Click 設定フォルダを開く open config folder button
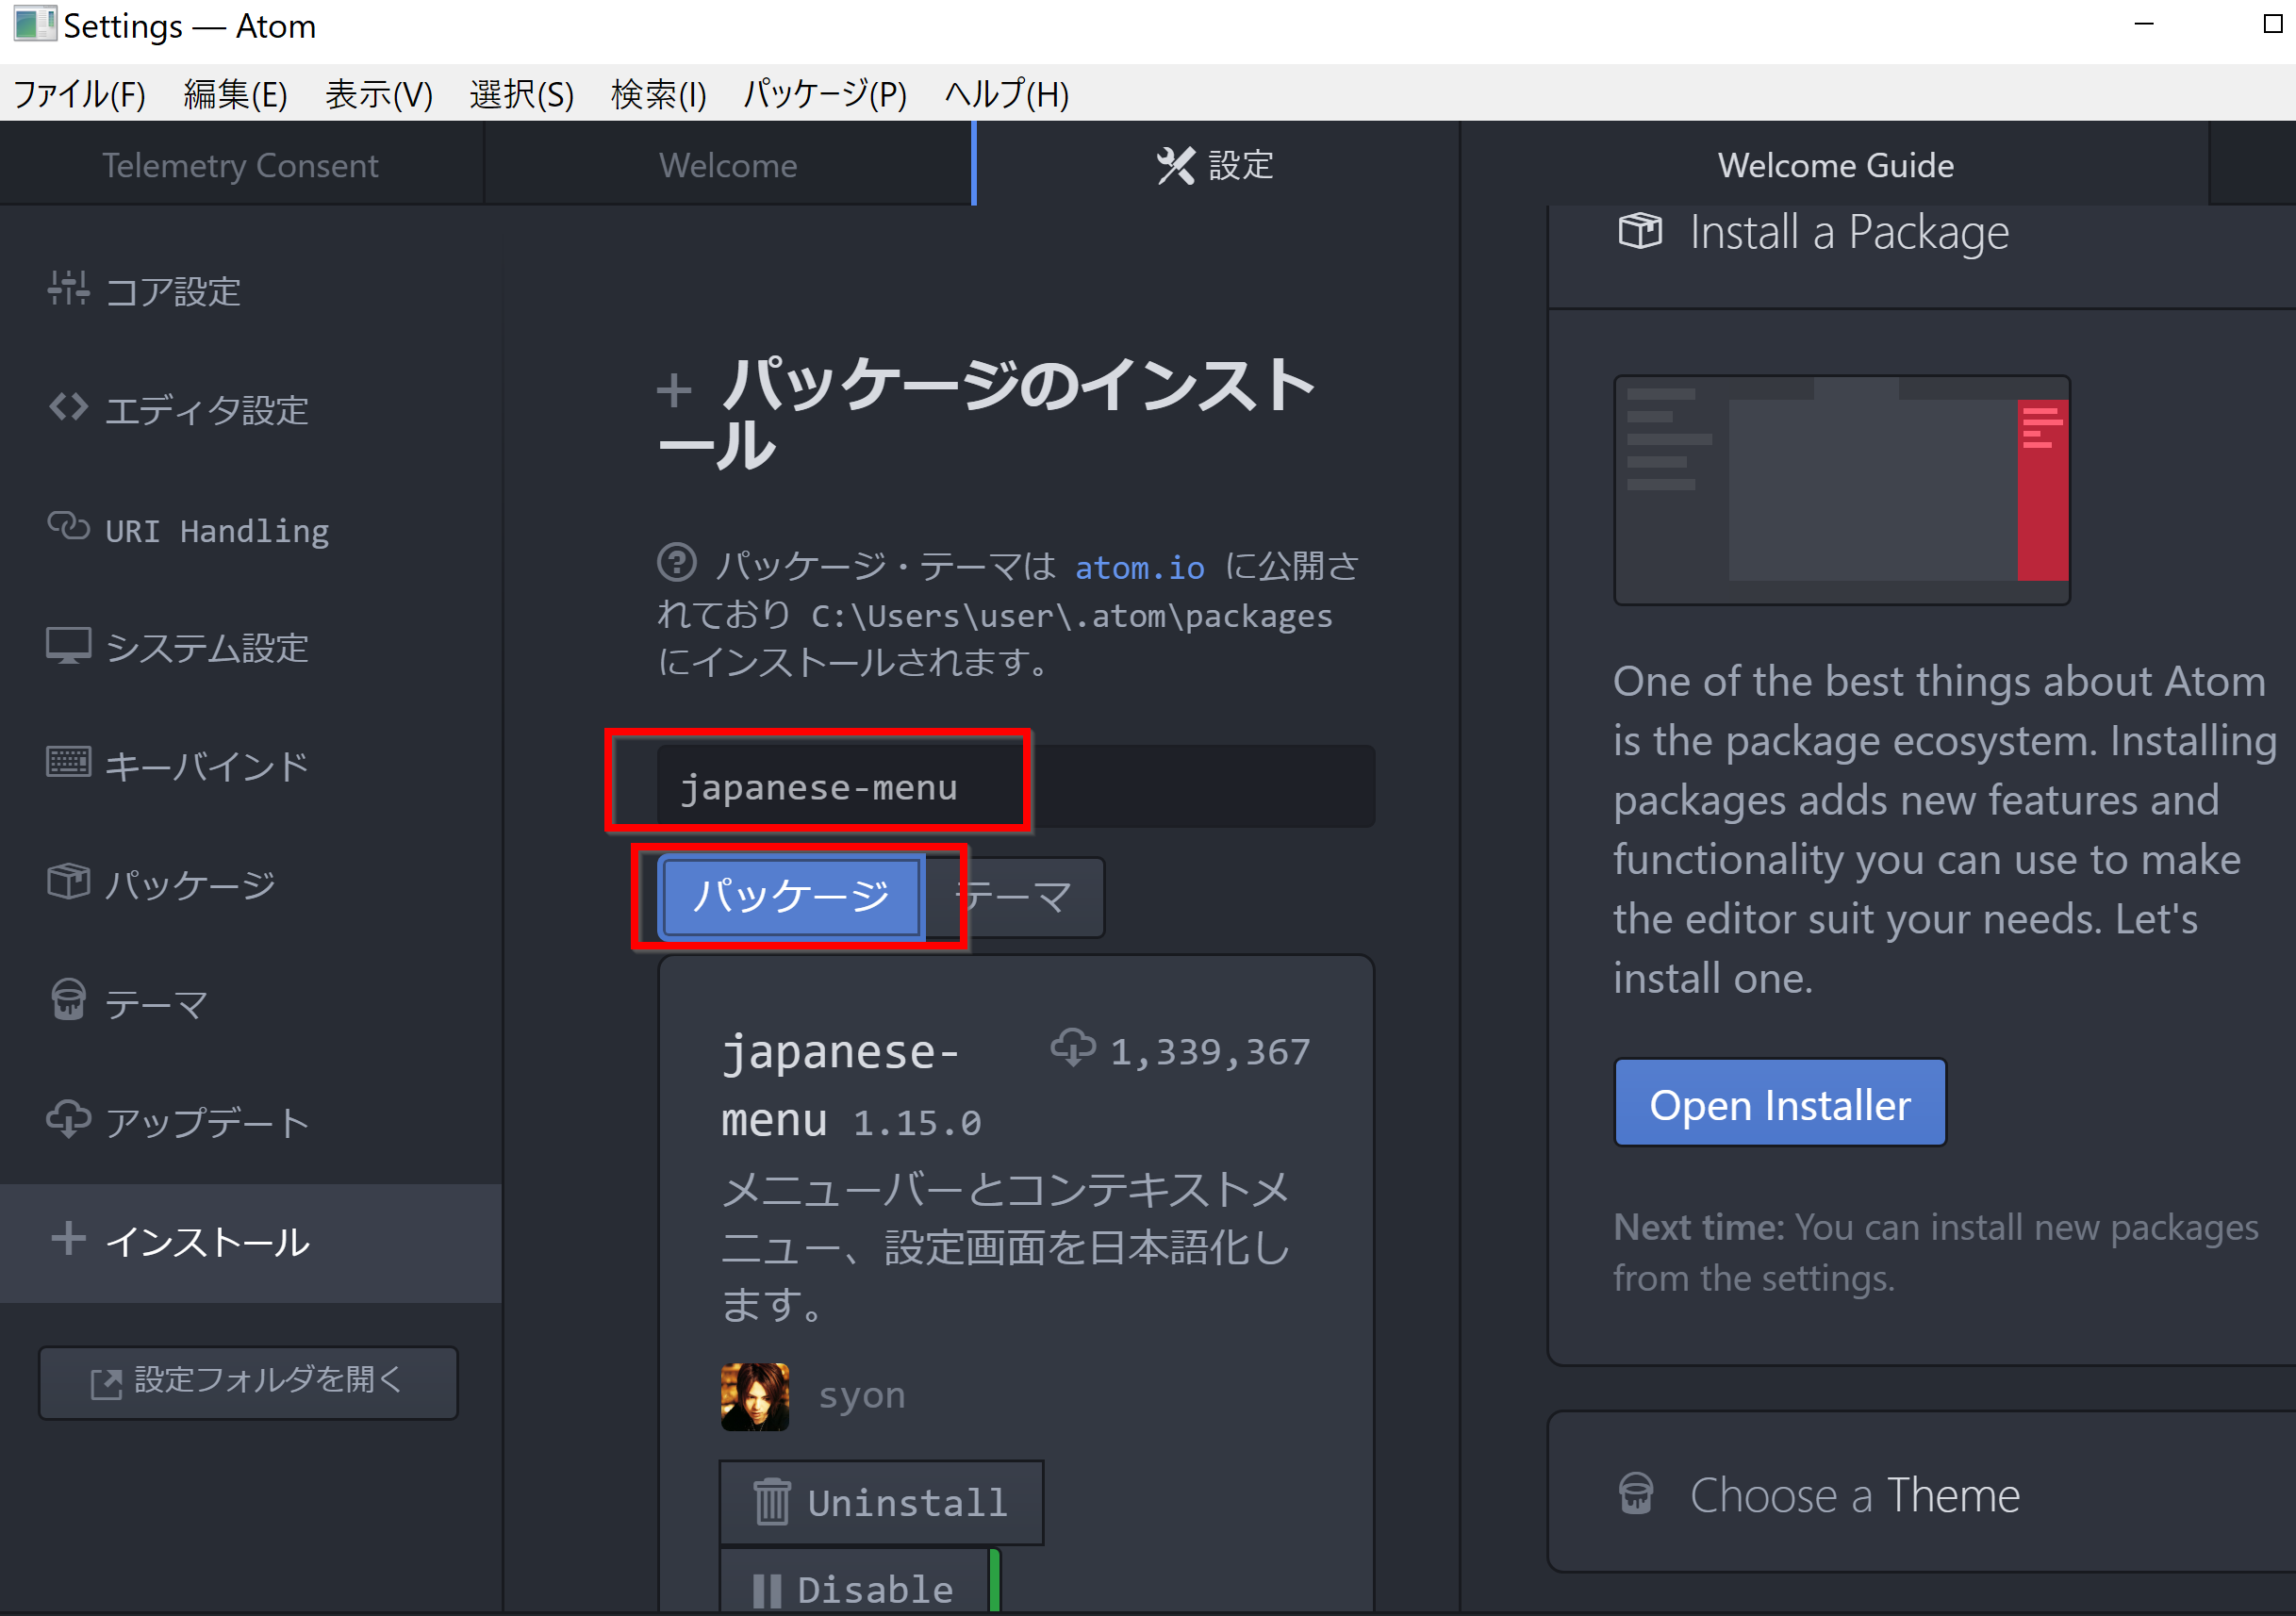Image resolution: width=2296 pixels, height=1616 pixels. [x=248, y=1383]
